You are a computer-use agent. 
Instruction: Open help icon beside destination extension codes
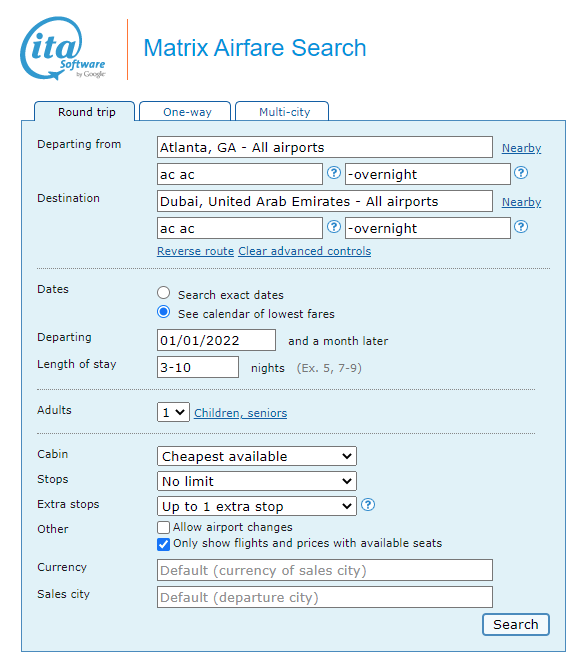coord(521,227)
